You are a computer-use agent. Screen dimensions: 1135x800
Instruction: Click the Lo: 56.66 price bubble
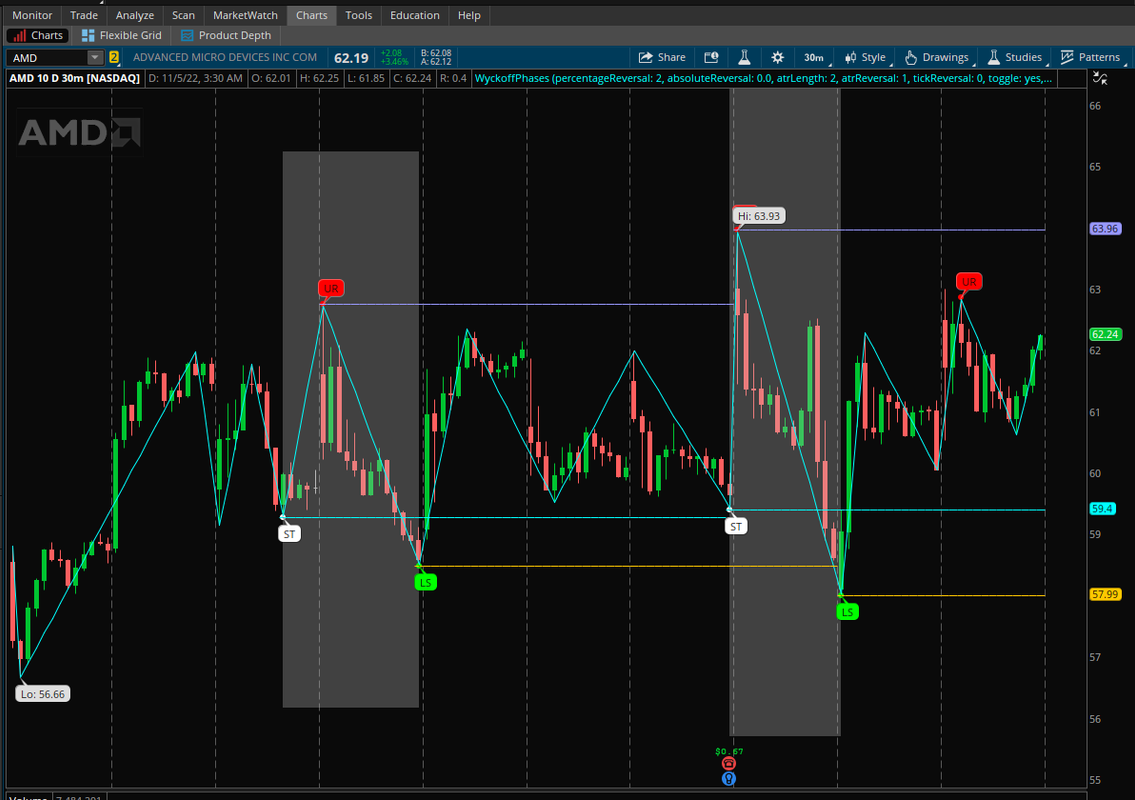point(43,694)
